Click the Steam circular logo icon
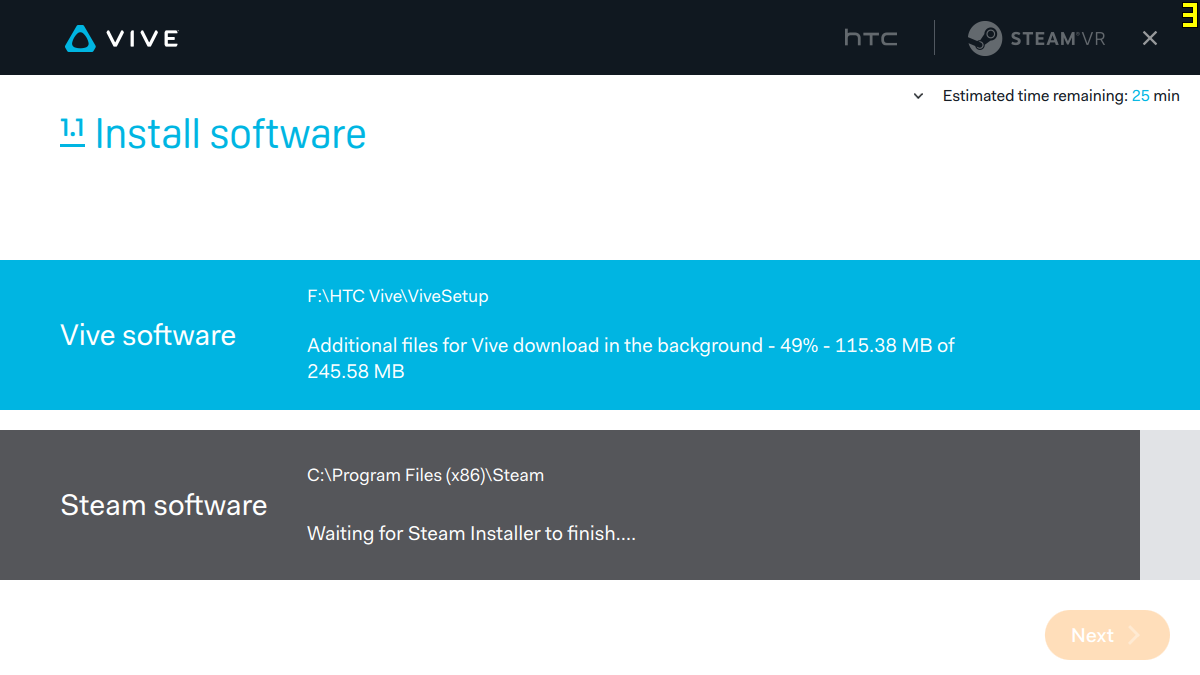The width and height of the screenshot is (1200, 675). coord(985,38)
